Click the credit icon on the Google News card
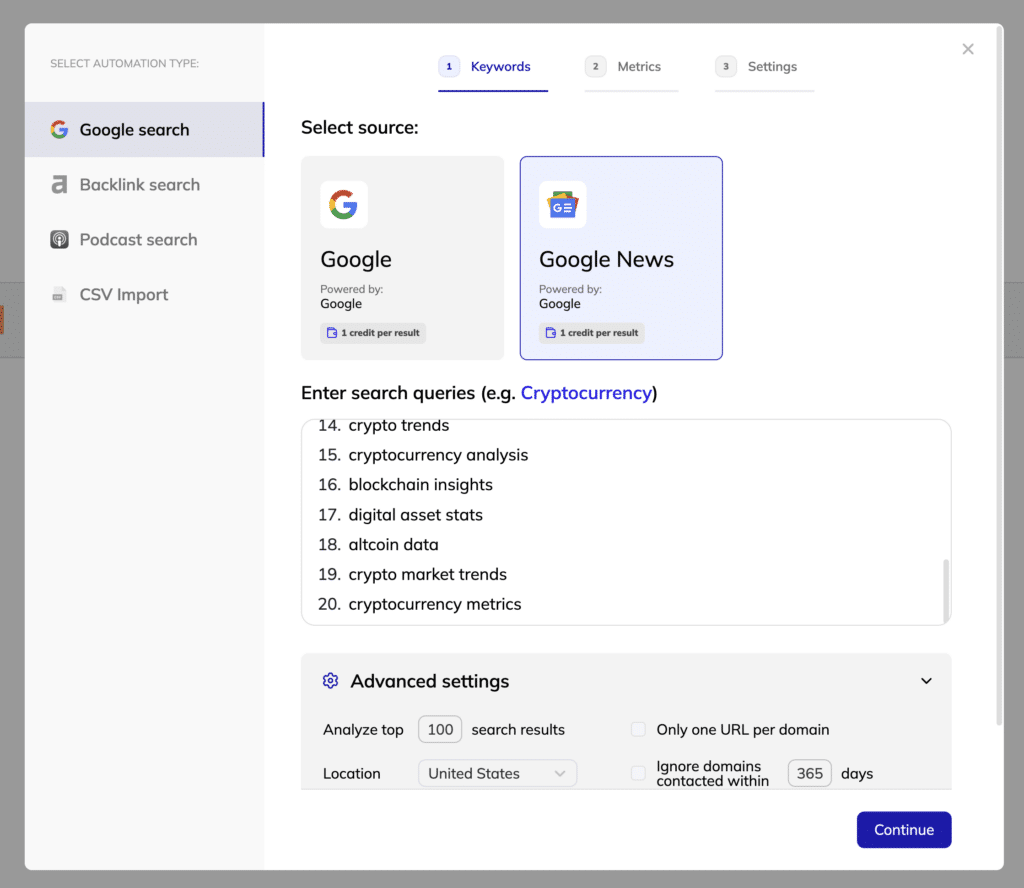 (551, 333)
